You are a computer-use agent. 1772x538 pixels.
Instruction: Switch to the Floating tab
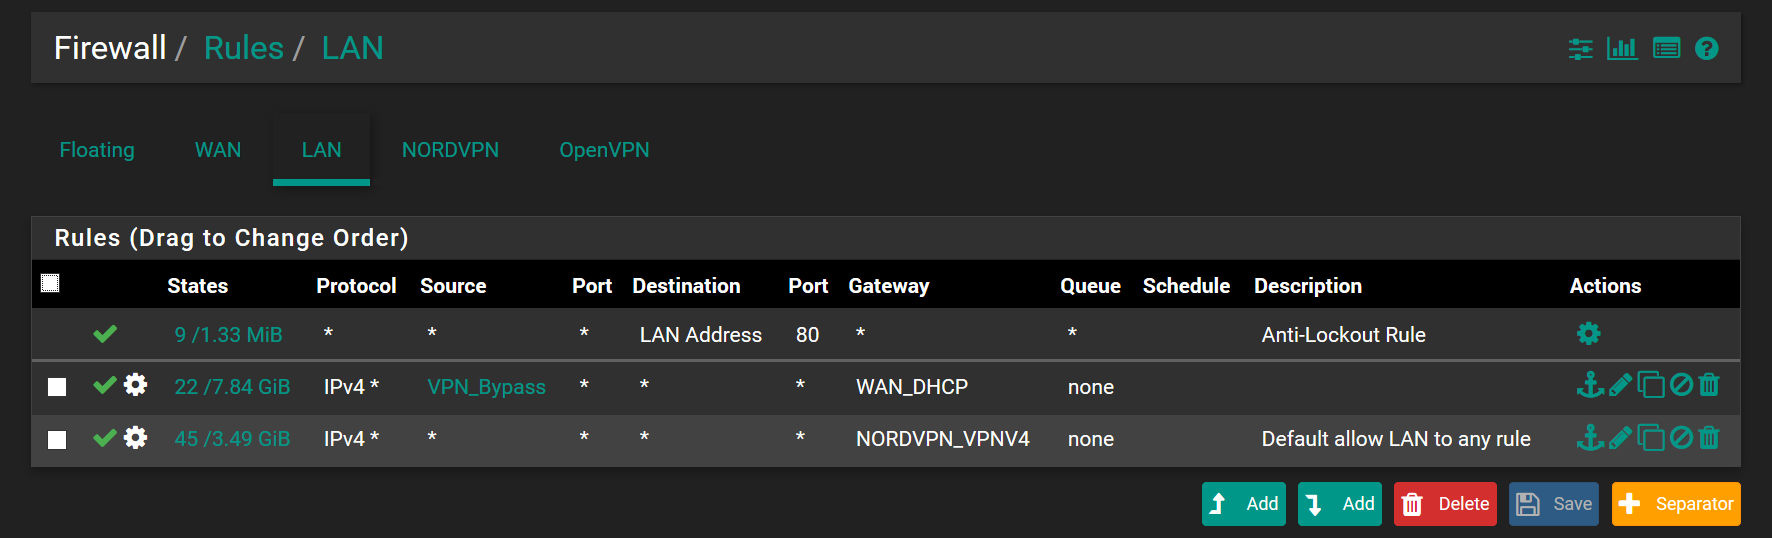click(x=97, y=150)
